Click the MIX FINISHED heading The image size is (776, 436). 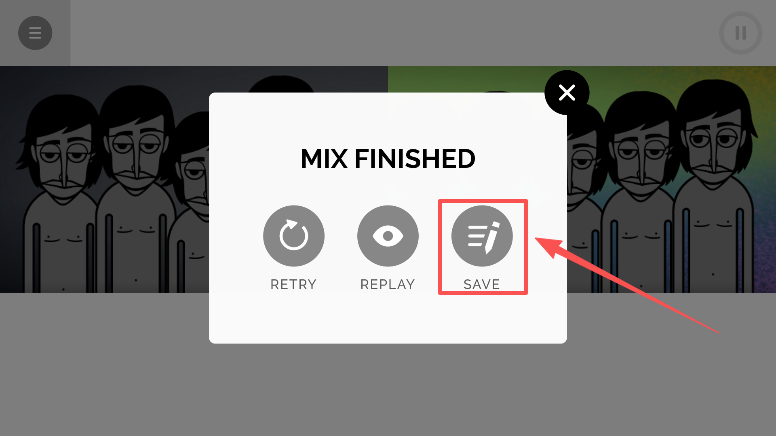[x=388, y=159]
